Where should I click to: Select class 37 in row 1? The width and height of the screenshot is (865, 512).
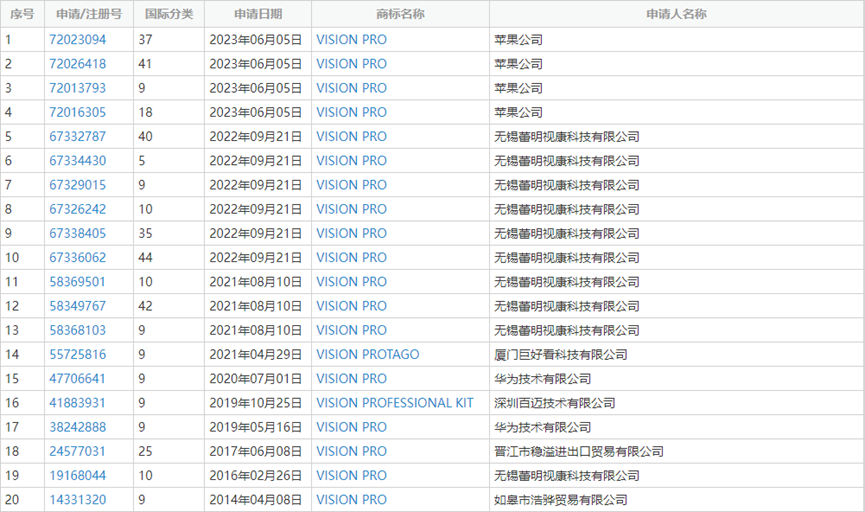click(x=145, y=40)
